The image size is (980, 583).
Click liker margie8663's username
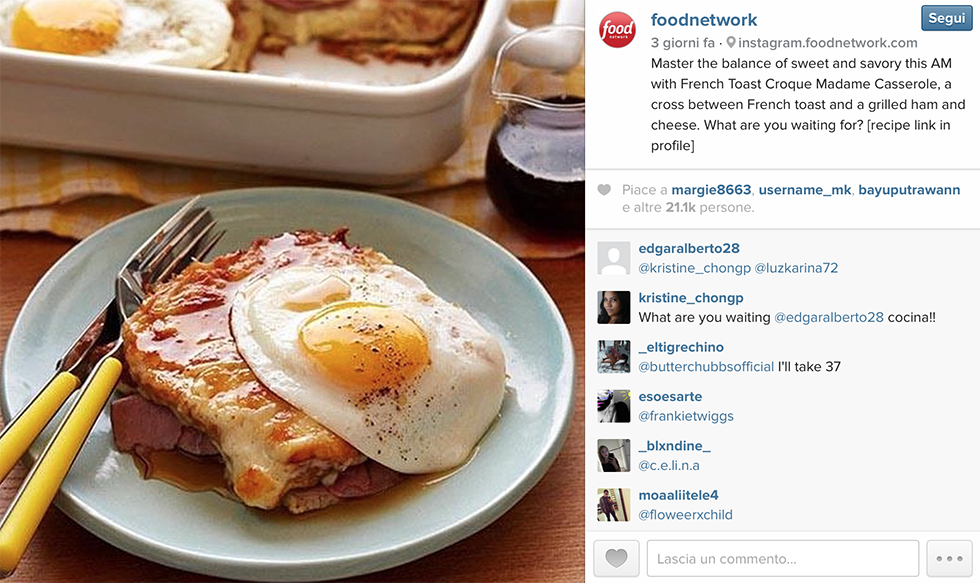click(x=711, y=190)
